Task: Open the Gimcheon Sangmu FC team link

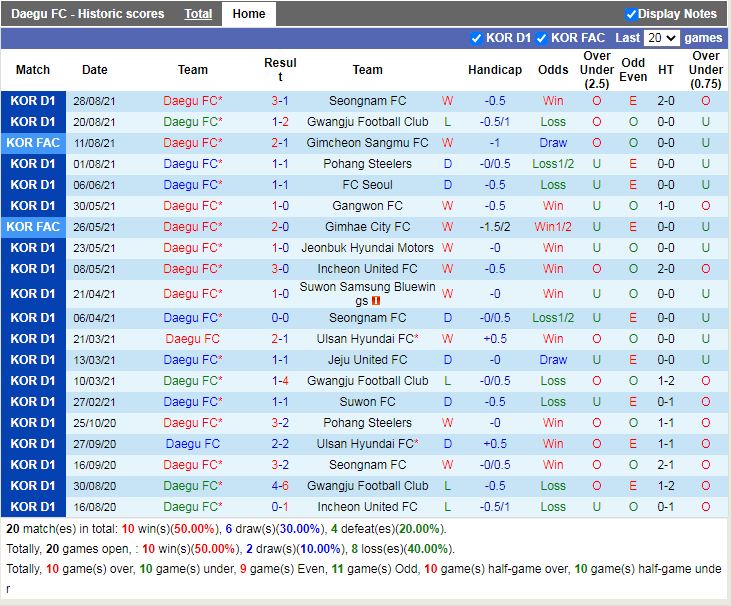Action: [367, 143]
